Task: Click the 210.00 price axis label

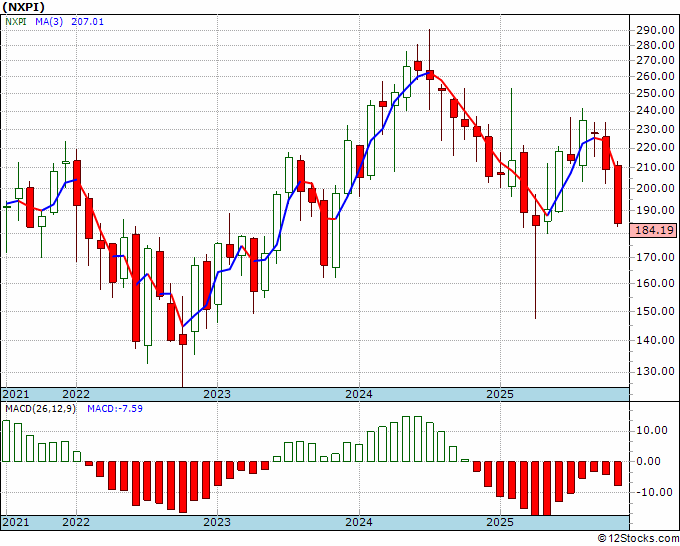Action: pos(655,167)
